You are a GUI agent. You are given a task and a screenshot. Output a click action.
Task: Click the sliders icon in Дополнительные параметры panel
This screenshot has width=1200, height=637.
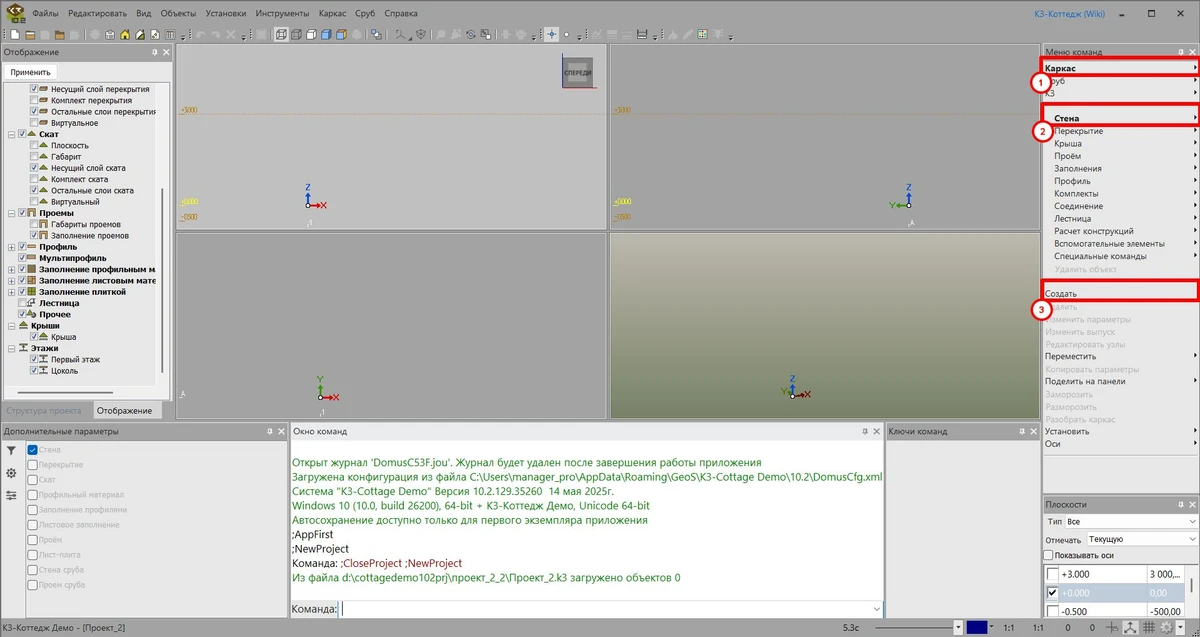11,495
